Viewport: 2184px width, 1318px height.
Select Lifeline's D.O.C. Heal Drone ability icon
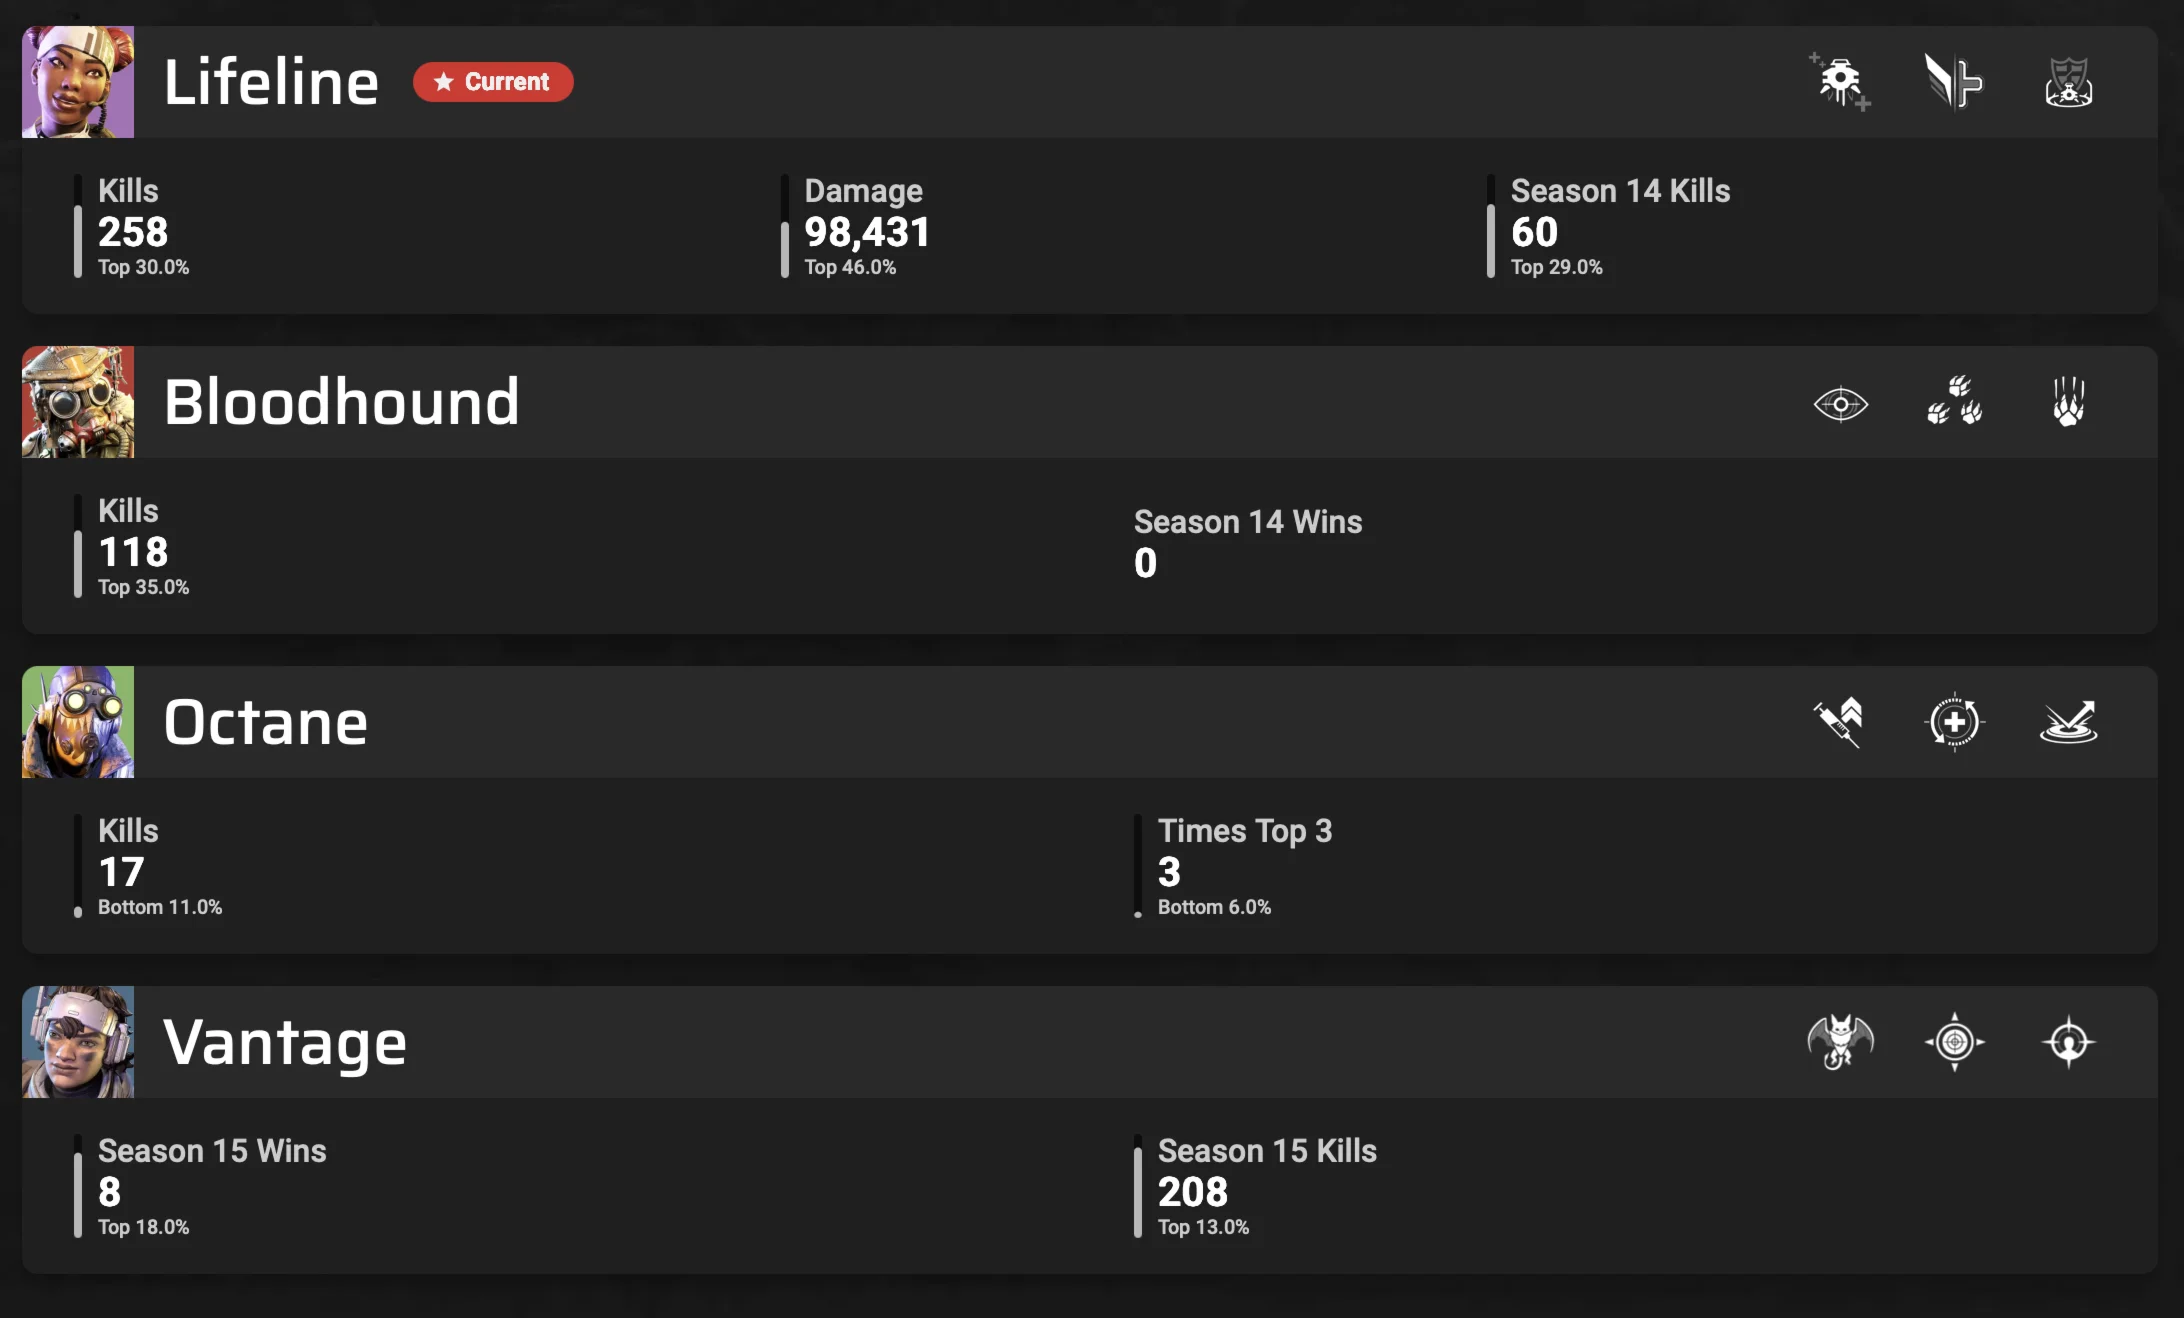1841,82
